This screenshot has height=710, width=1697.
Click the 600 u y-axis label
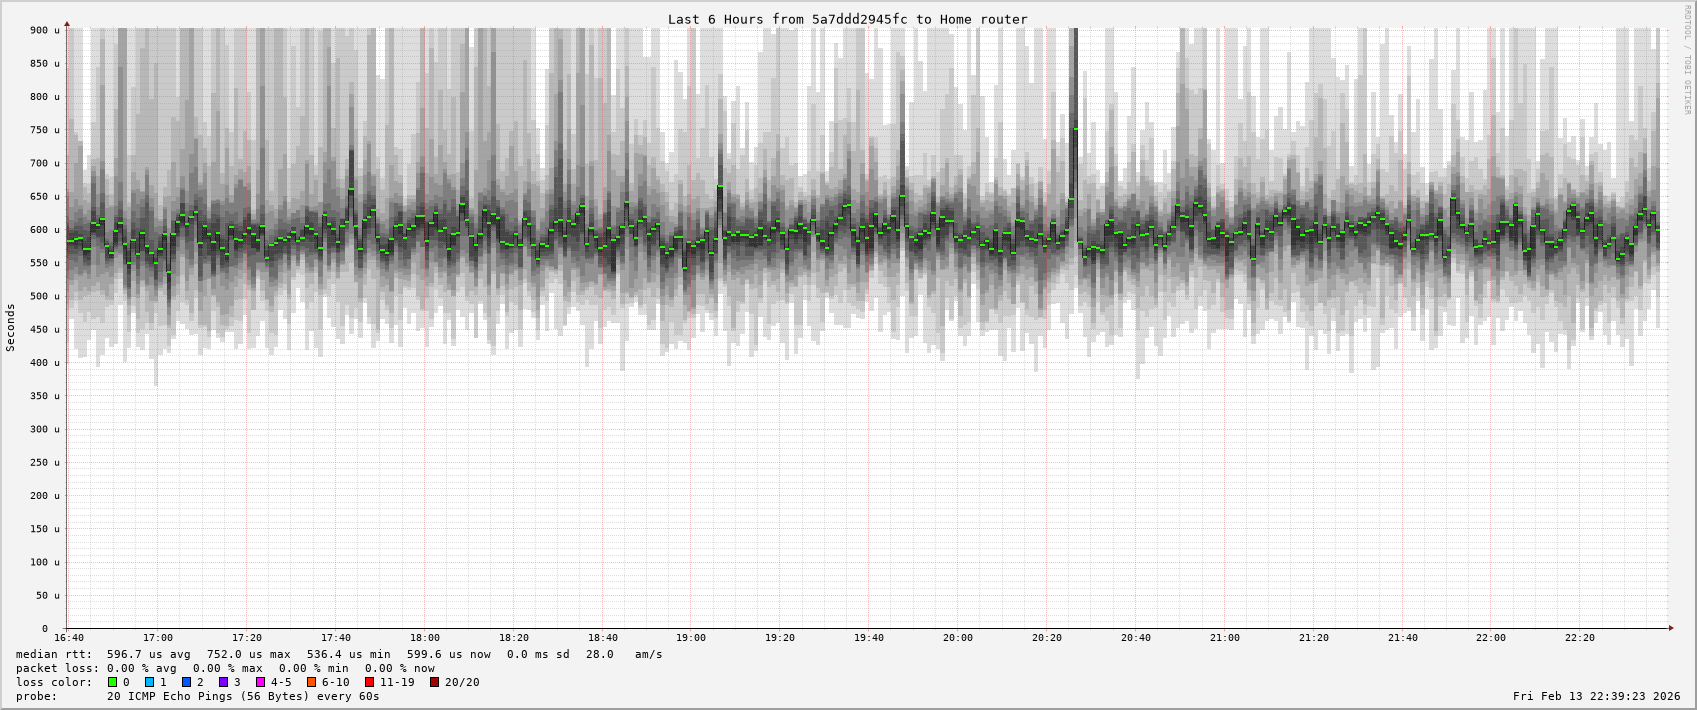click(44, 230)
